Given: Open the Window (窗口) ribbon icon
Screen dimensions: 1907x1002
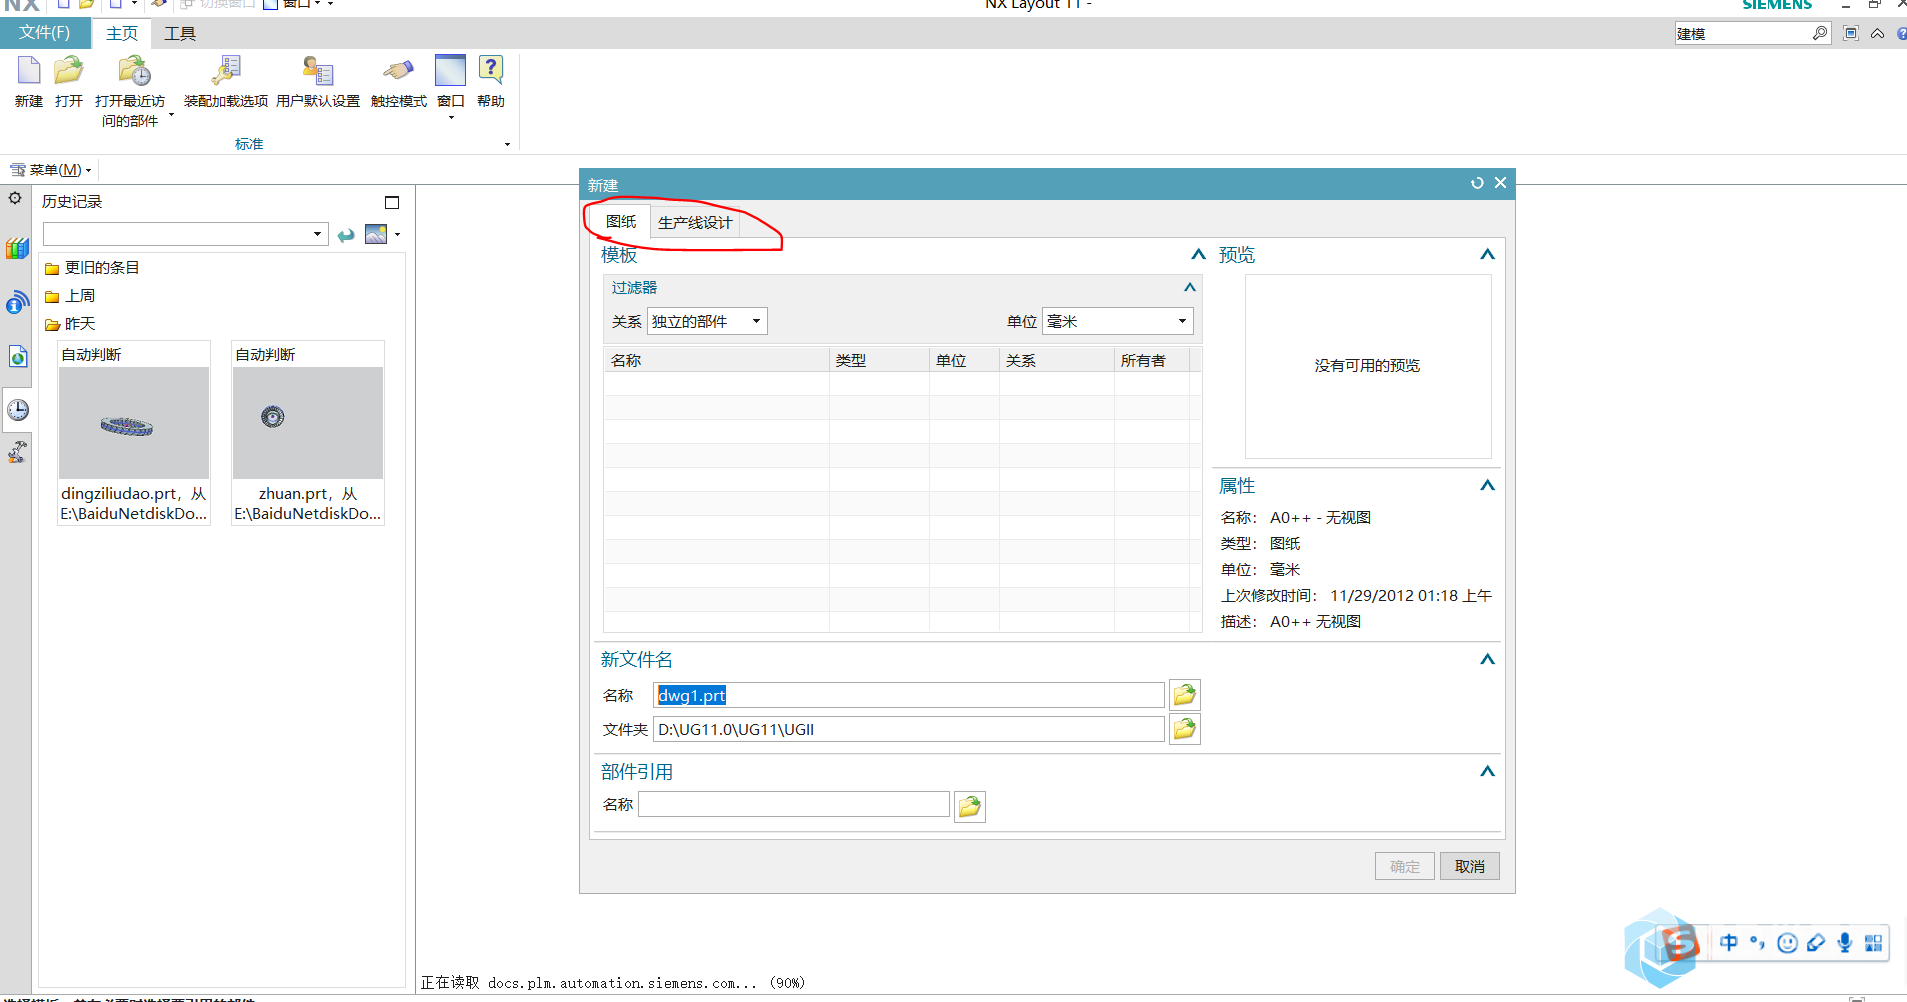Looking at the screenshot, I should click(x=450, y=71).
